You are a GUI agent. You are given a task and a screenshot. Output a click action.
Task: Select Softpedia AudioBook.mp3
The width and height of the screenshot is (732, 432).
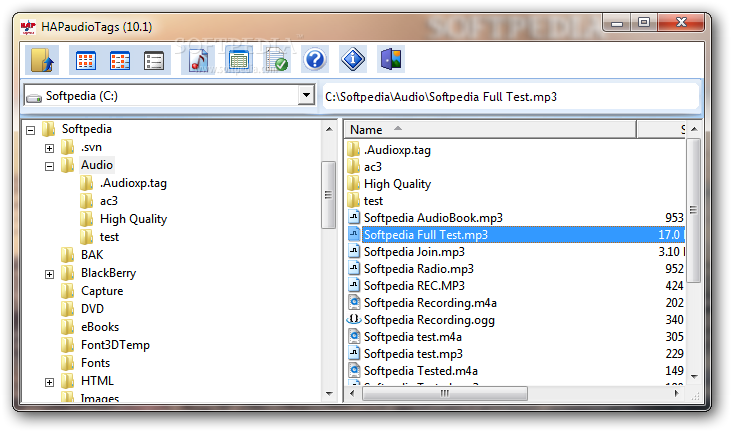point(433,218)
